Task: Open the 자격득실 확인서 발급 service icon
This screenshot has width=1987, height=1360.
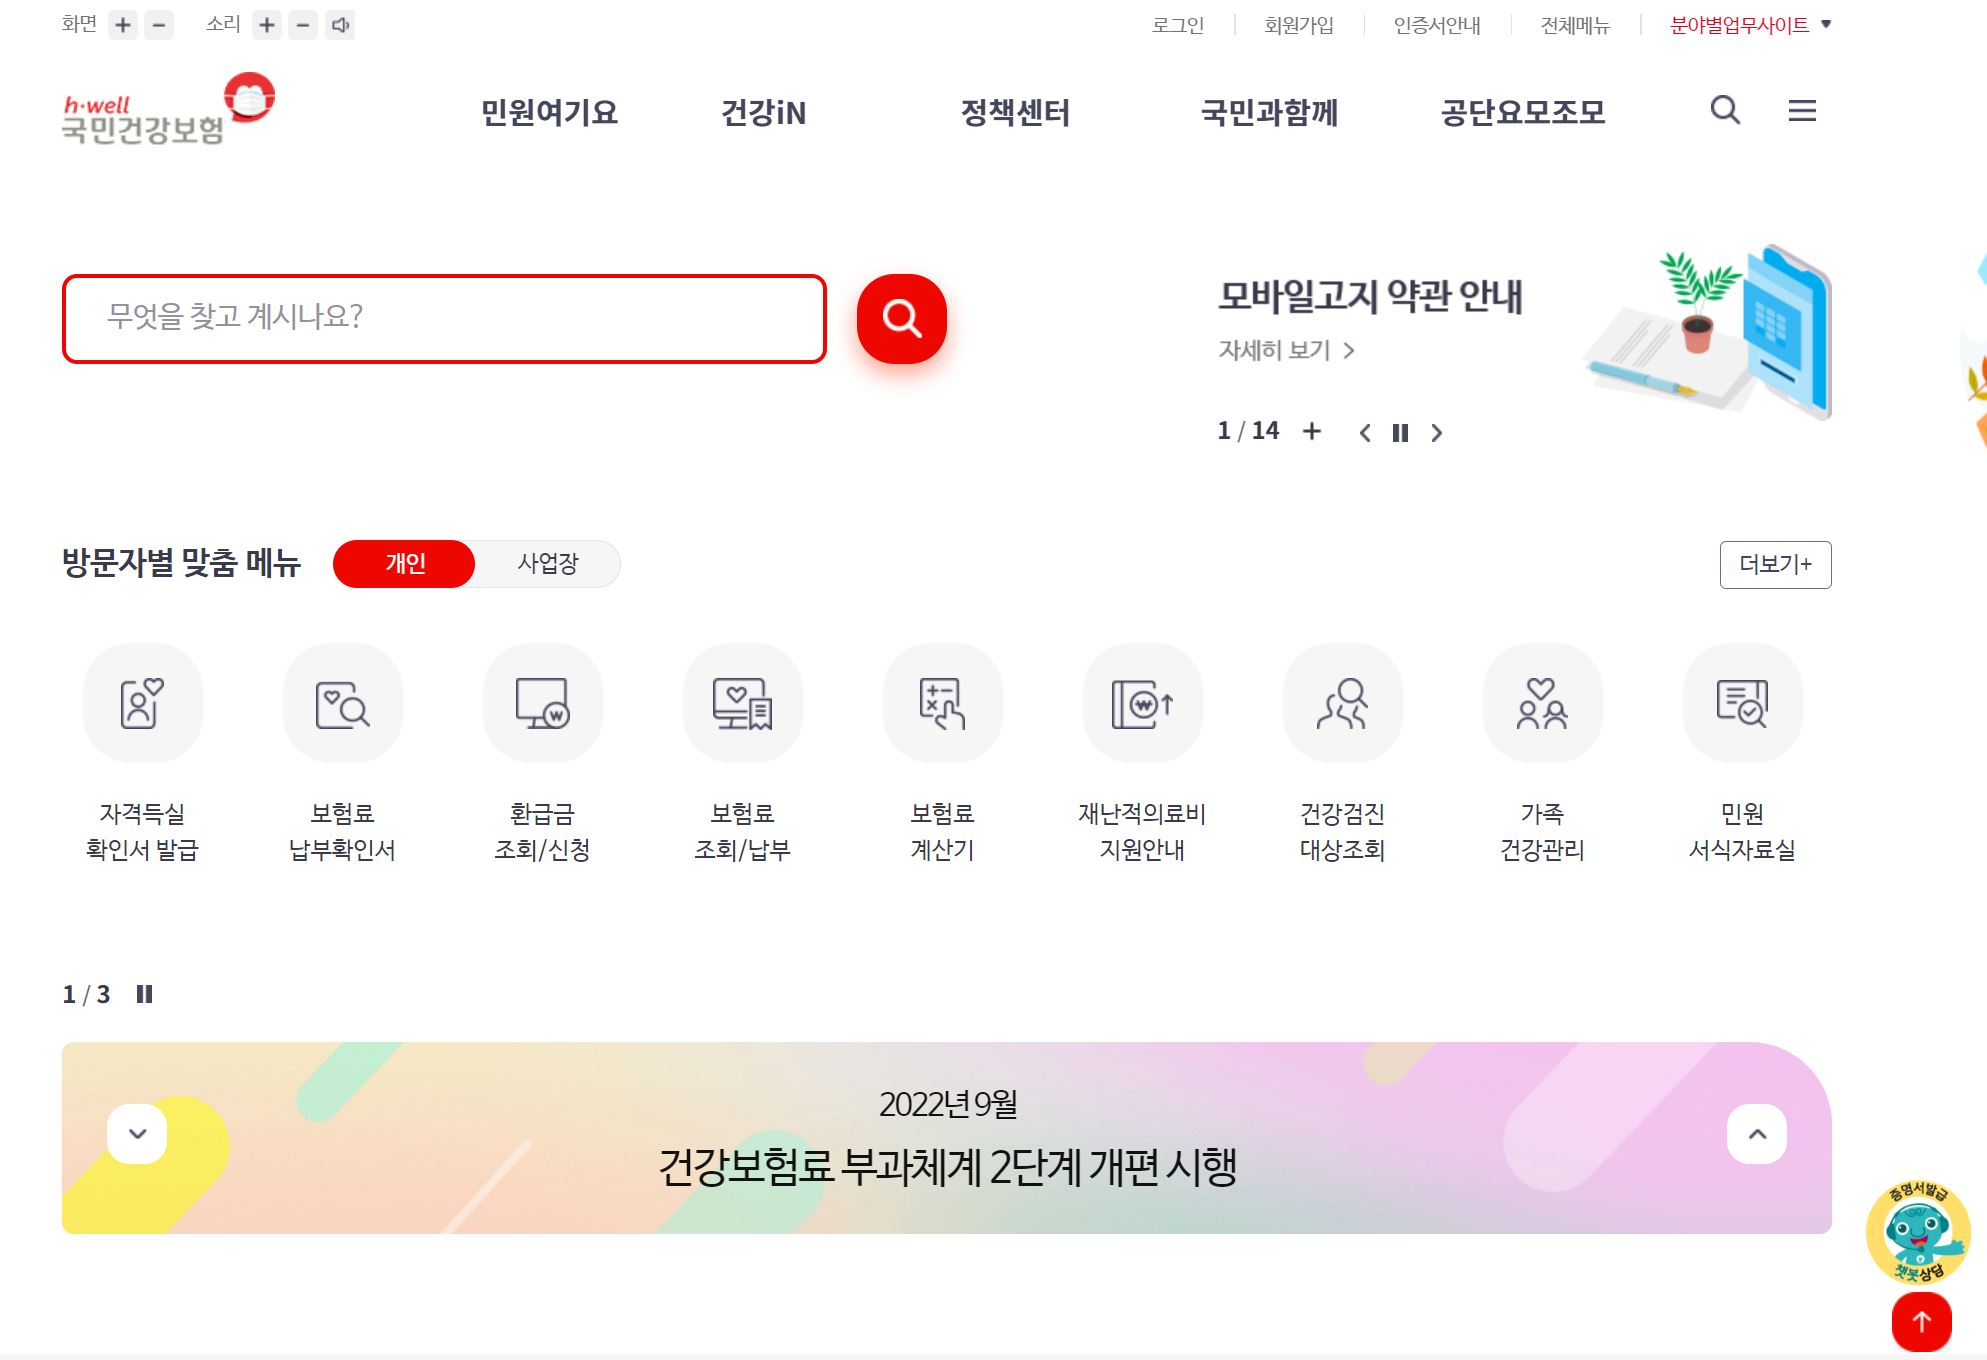Action: [143, 703]
